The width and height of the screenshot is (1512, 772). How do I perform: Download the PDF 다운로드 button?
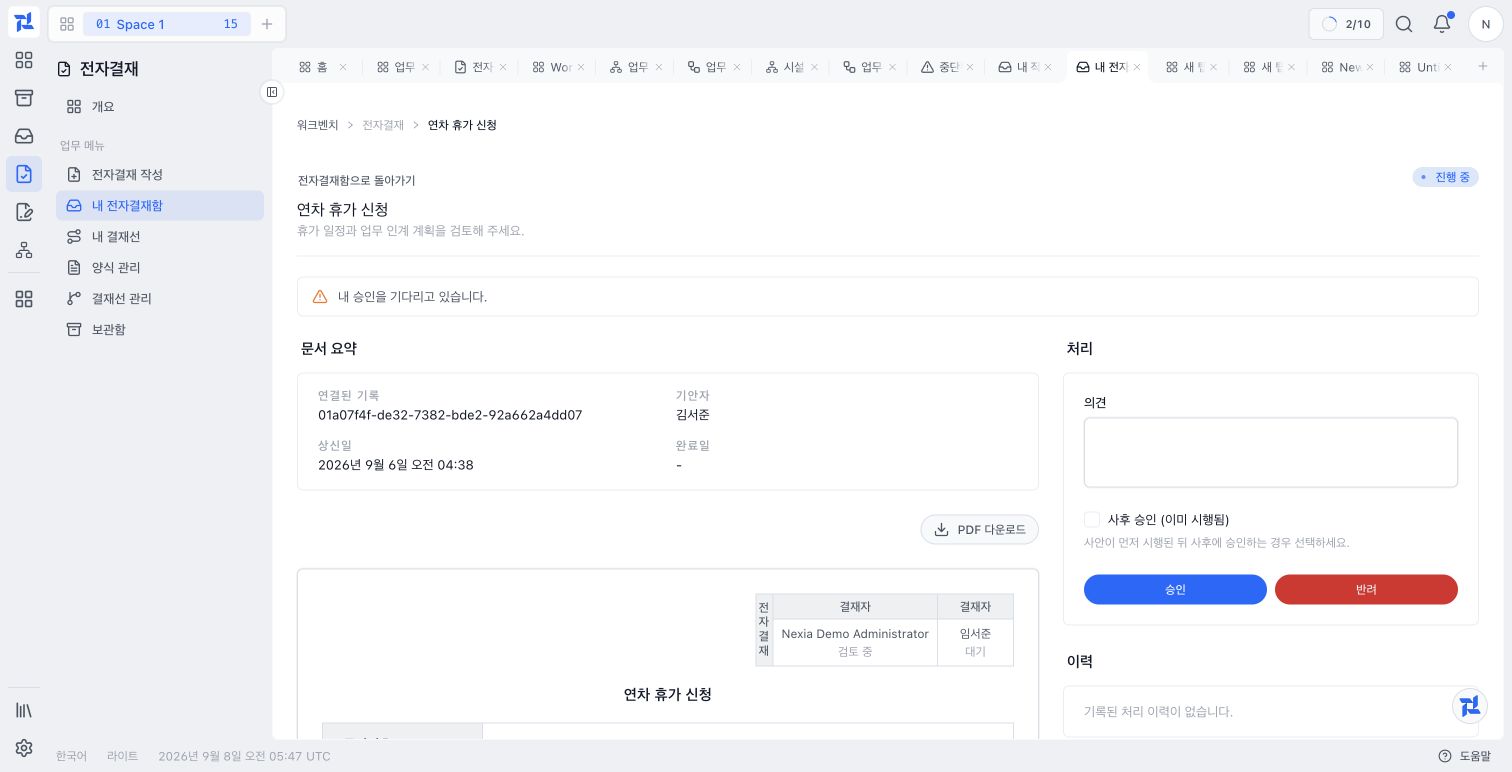point(980,530)
